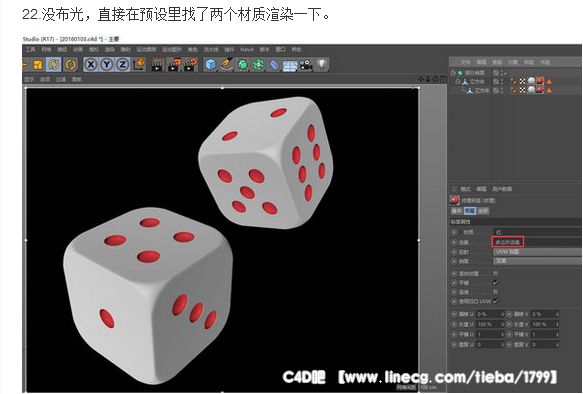
Task: Click the recent-tool rotate icon beside X lock
Action: tap(70, 65)
